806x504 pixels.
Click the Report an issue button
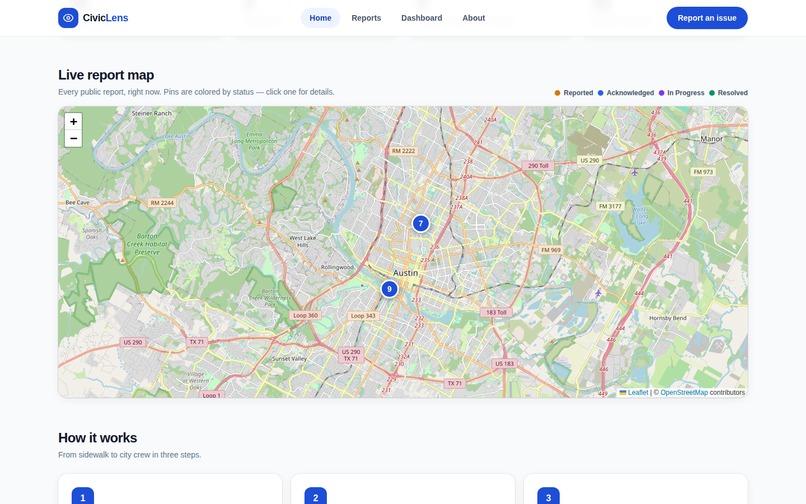tap(707, 18)
